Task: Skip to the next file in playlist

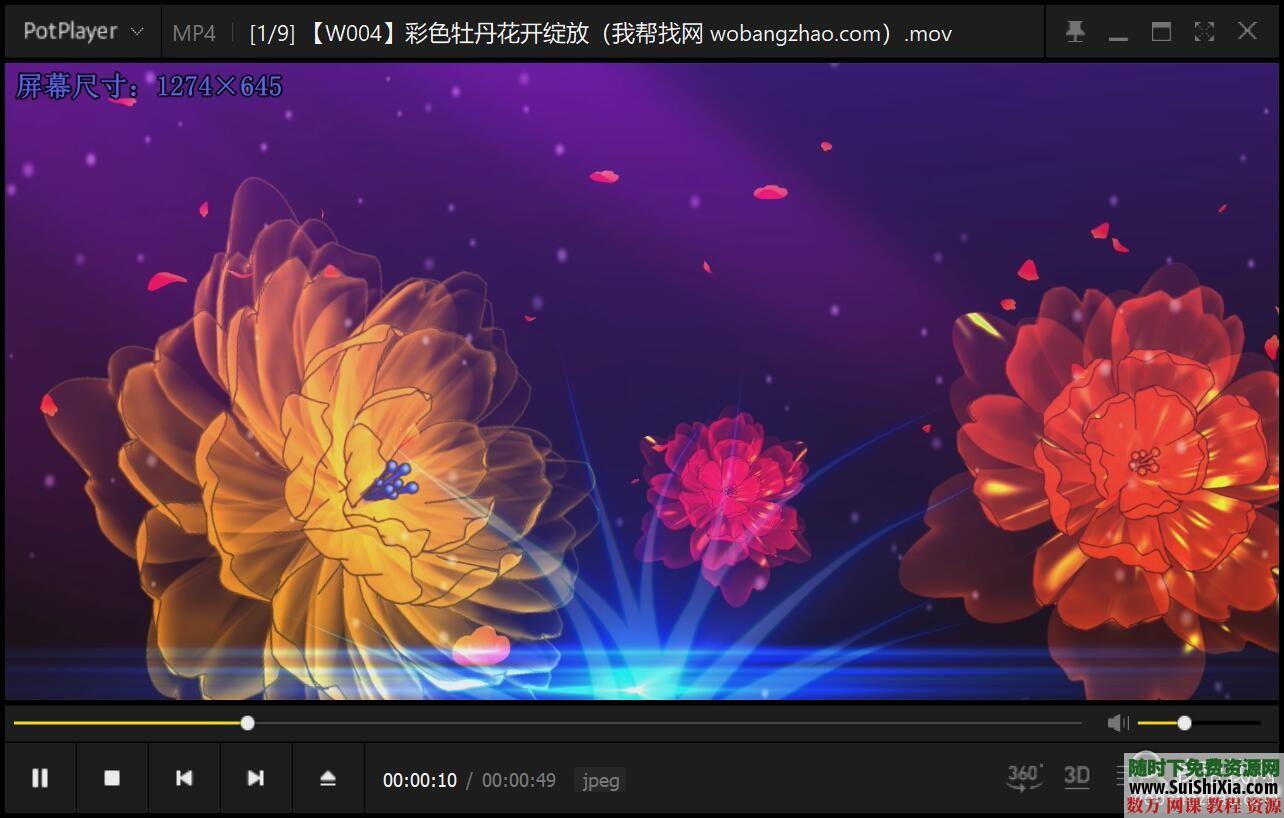Action: tap(256, 777)
